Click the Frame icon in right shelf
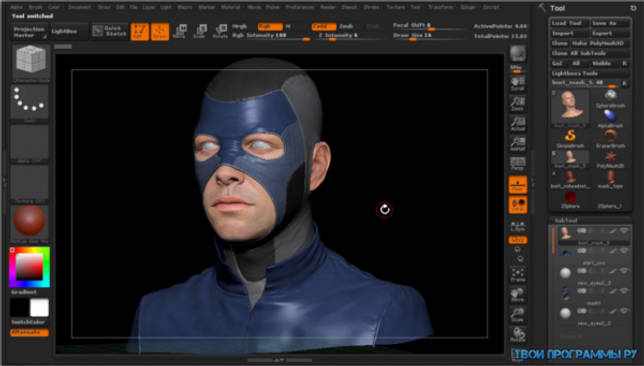The height and width of the screenshot is (366, 644). (x=518, y=275)
